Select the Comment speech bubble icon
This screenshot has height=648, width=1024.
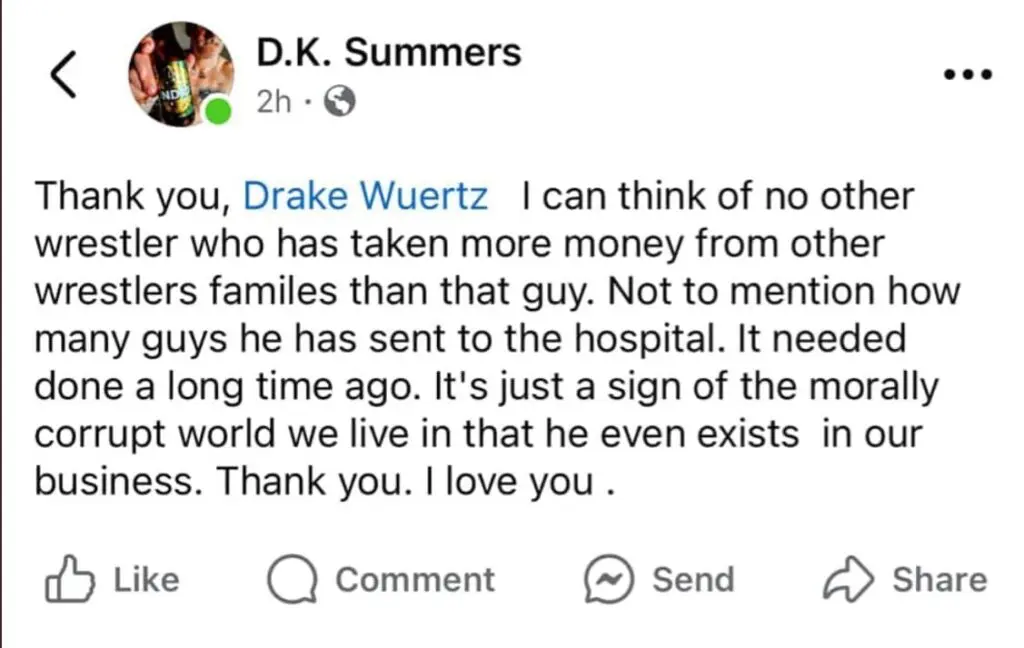coord(292,578)
